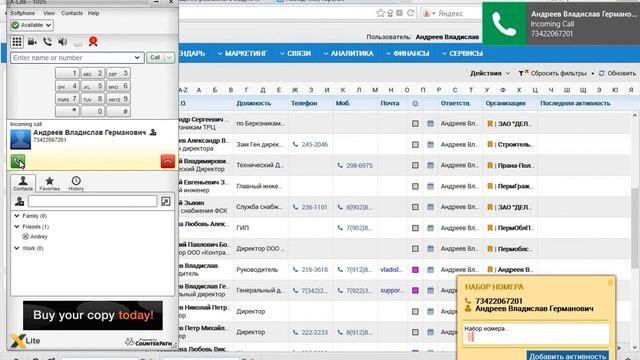
Task: Click the Добавить активность button
Action: [x=567, y=356]
